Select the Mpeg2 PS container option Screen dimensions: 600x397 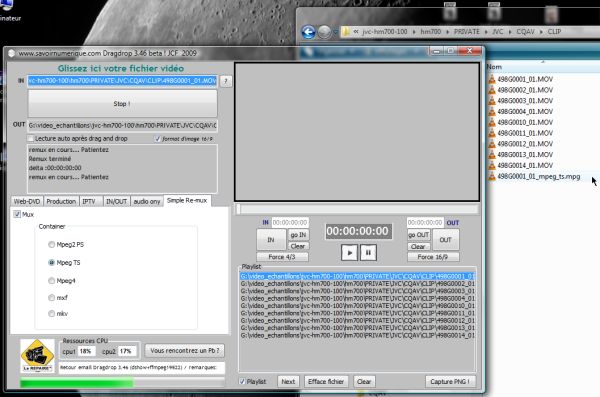(x=51, y=245)
